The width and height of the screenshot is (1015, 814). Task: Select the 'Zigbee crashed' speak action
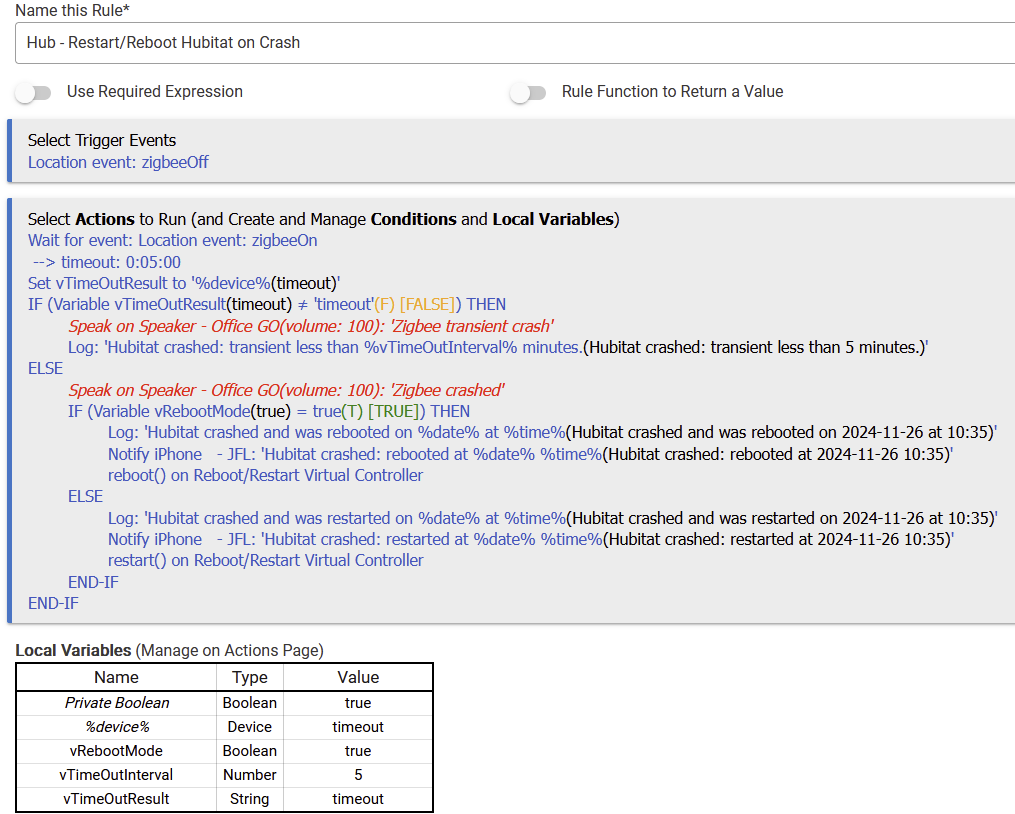pyautogui.click(x=286, y=390)
